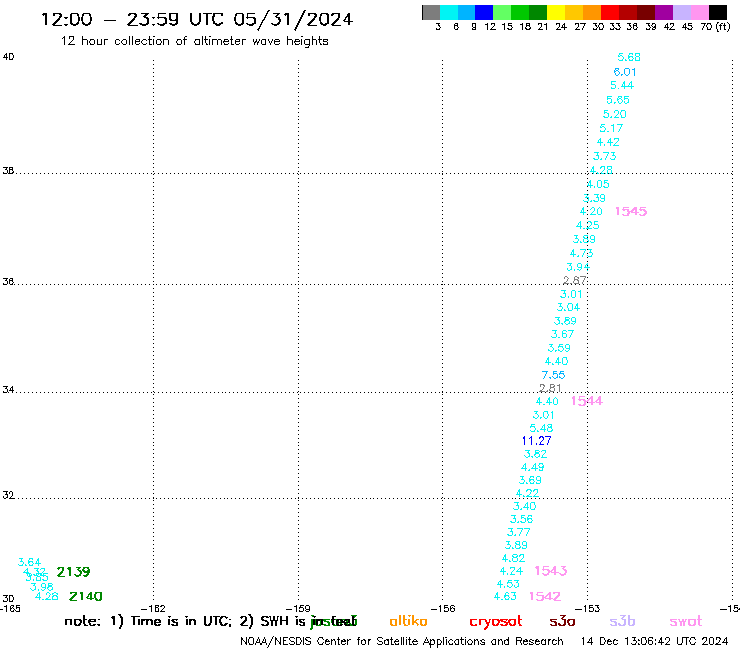
Task: Click the wave height value 3.73
Action: click(605, 156)
